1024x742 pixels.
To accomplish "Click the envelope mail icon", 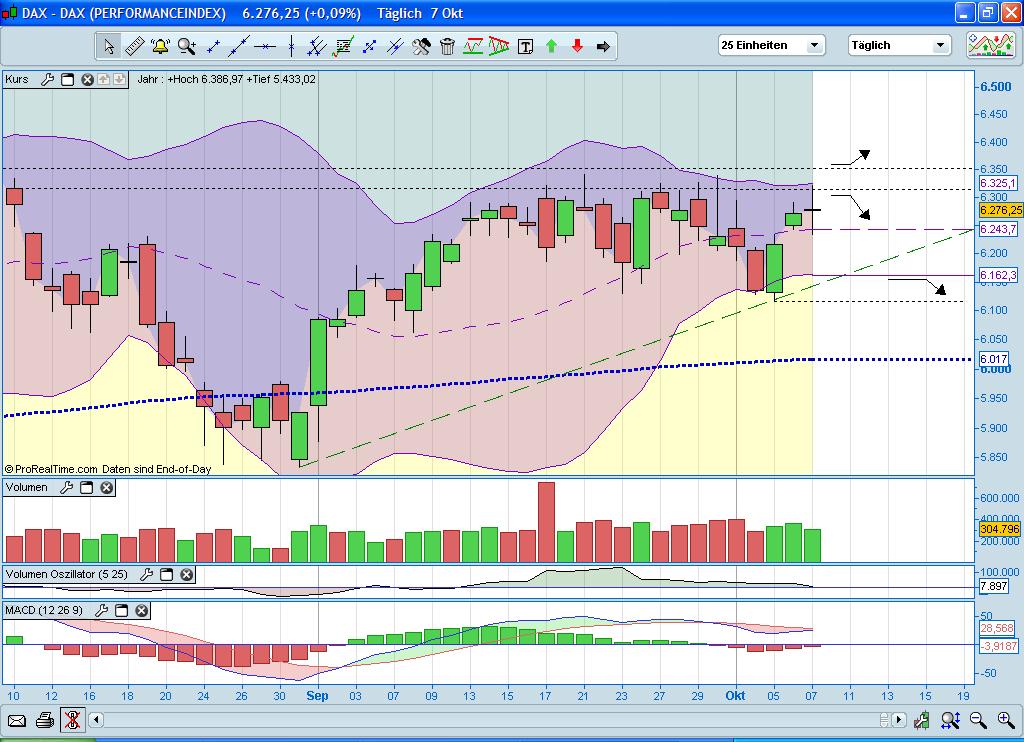I will tap(16, 721).
